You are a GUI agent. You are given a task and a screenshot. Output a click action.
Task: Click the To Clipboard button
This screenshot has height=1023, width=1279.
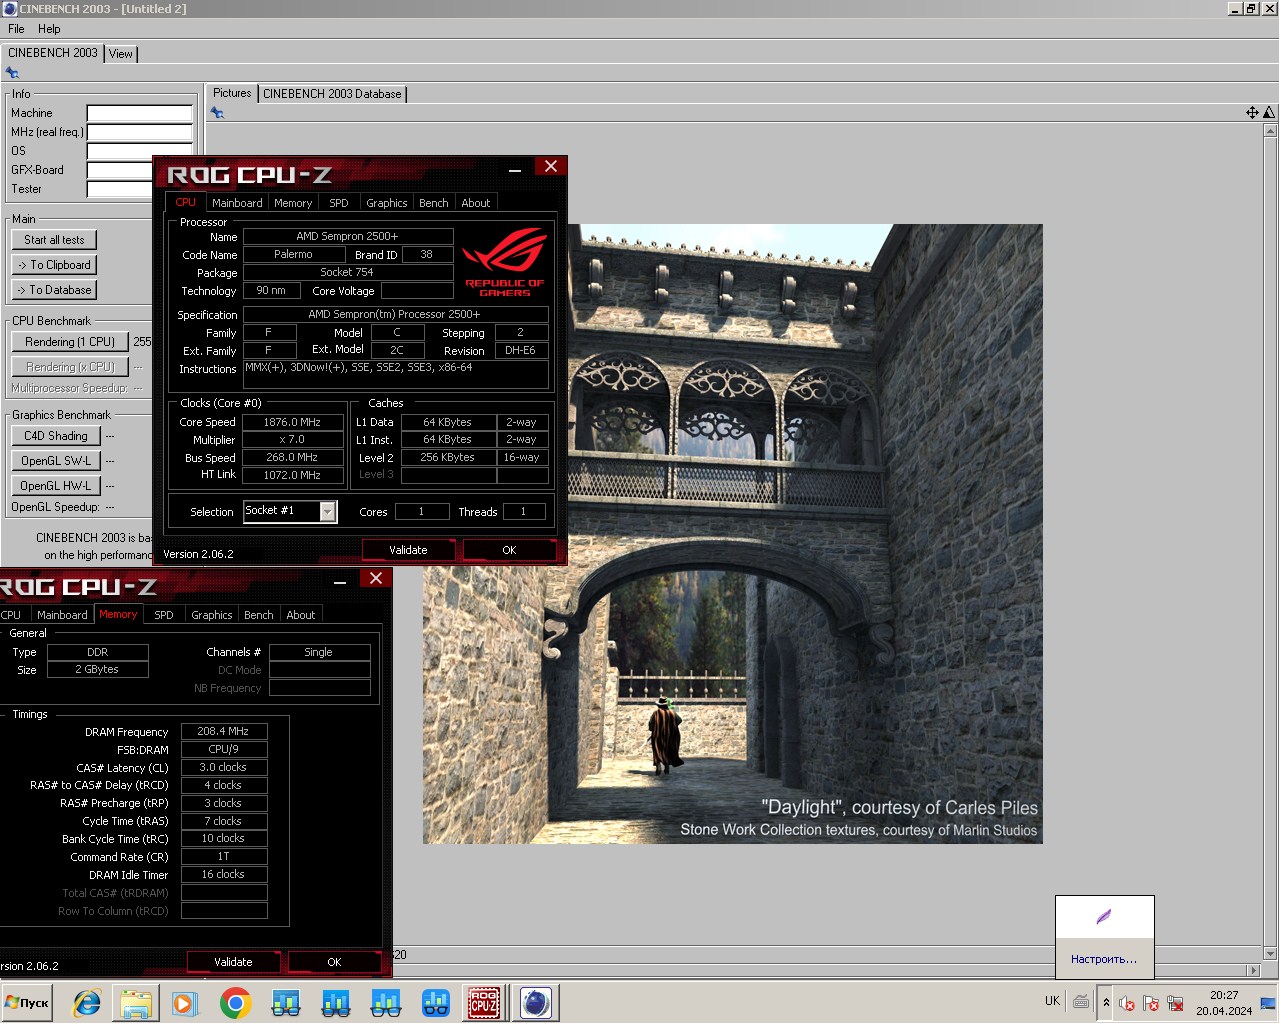54,265
